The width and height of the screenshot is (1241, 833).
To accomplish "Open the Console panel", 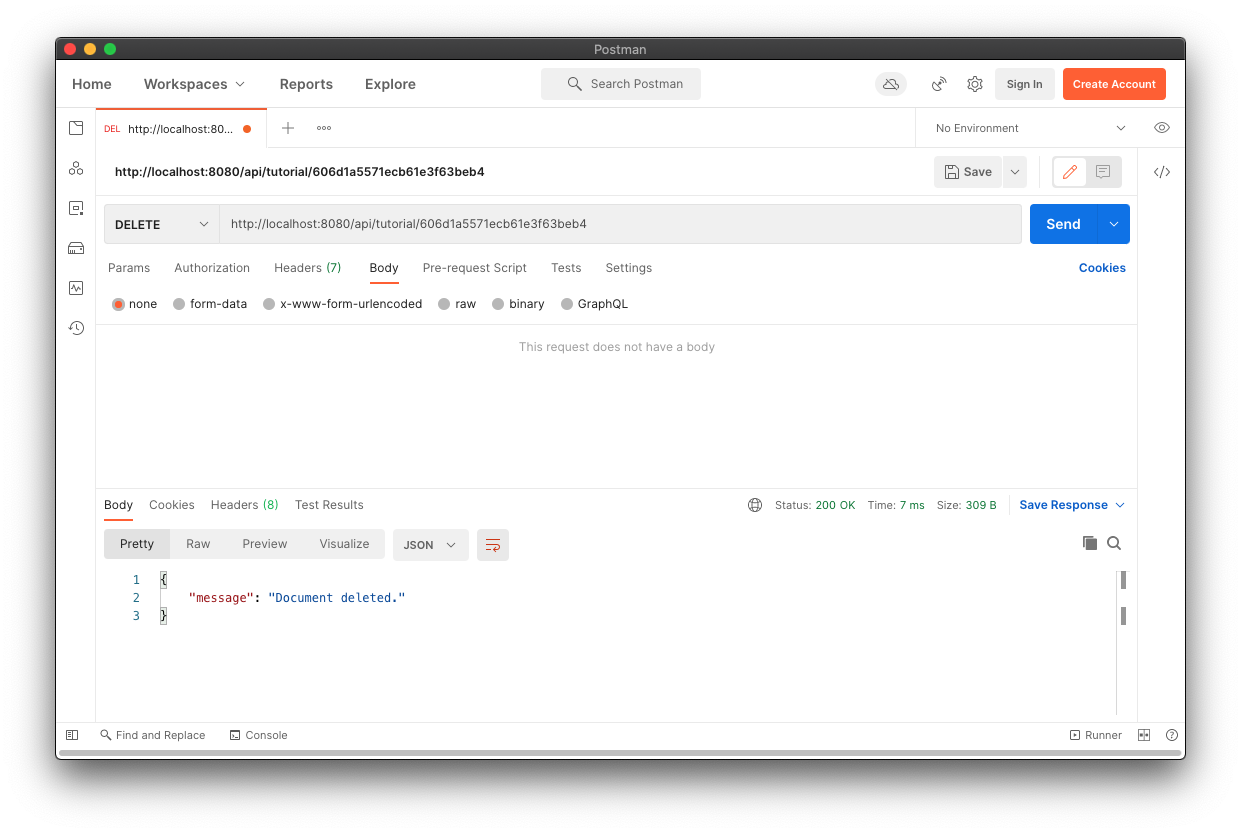I will (x=258, y=735).
